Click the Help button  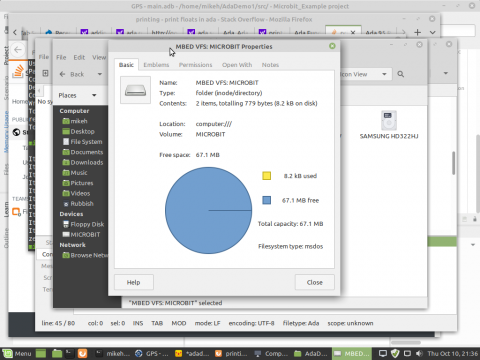[134, 282]
